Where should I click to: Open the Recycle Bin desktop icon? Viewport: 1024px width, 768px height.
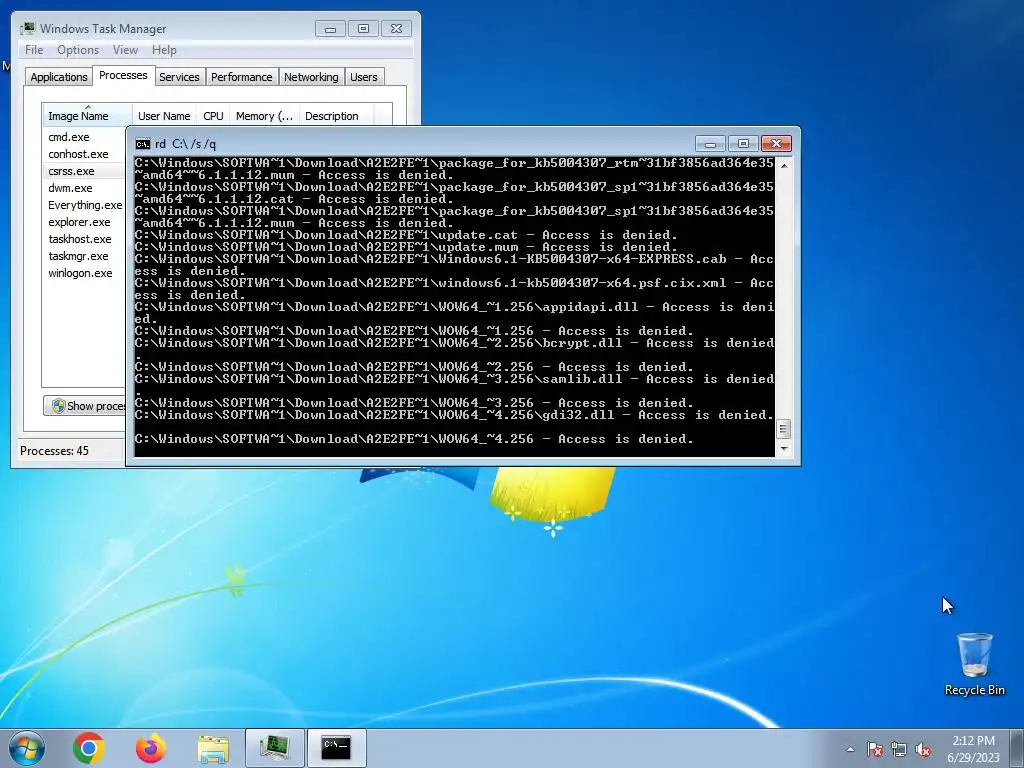point(974,664)
